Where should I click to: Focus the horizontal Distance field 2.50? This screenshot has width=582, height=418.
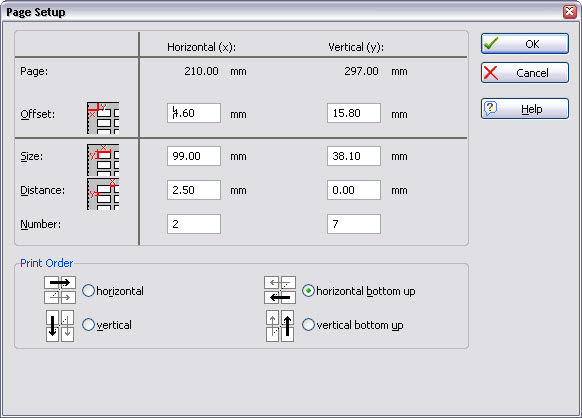coord(194,190)
